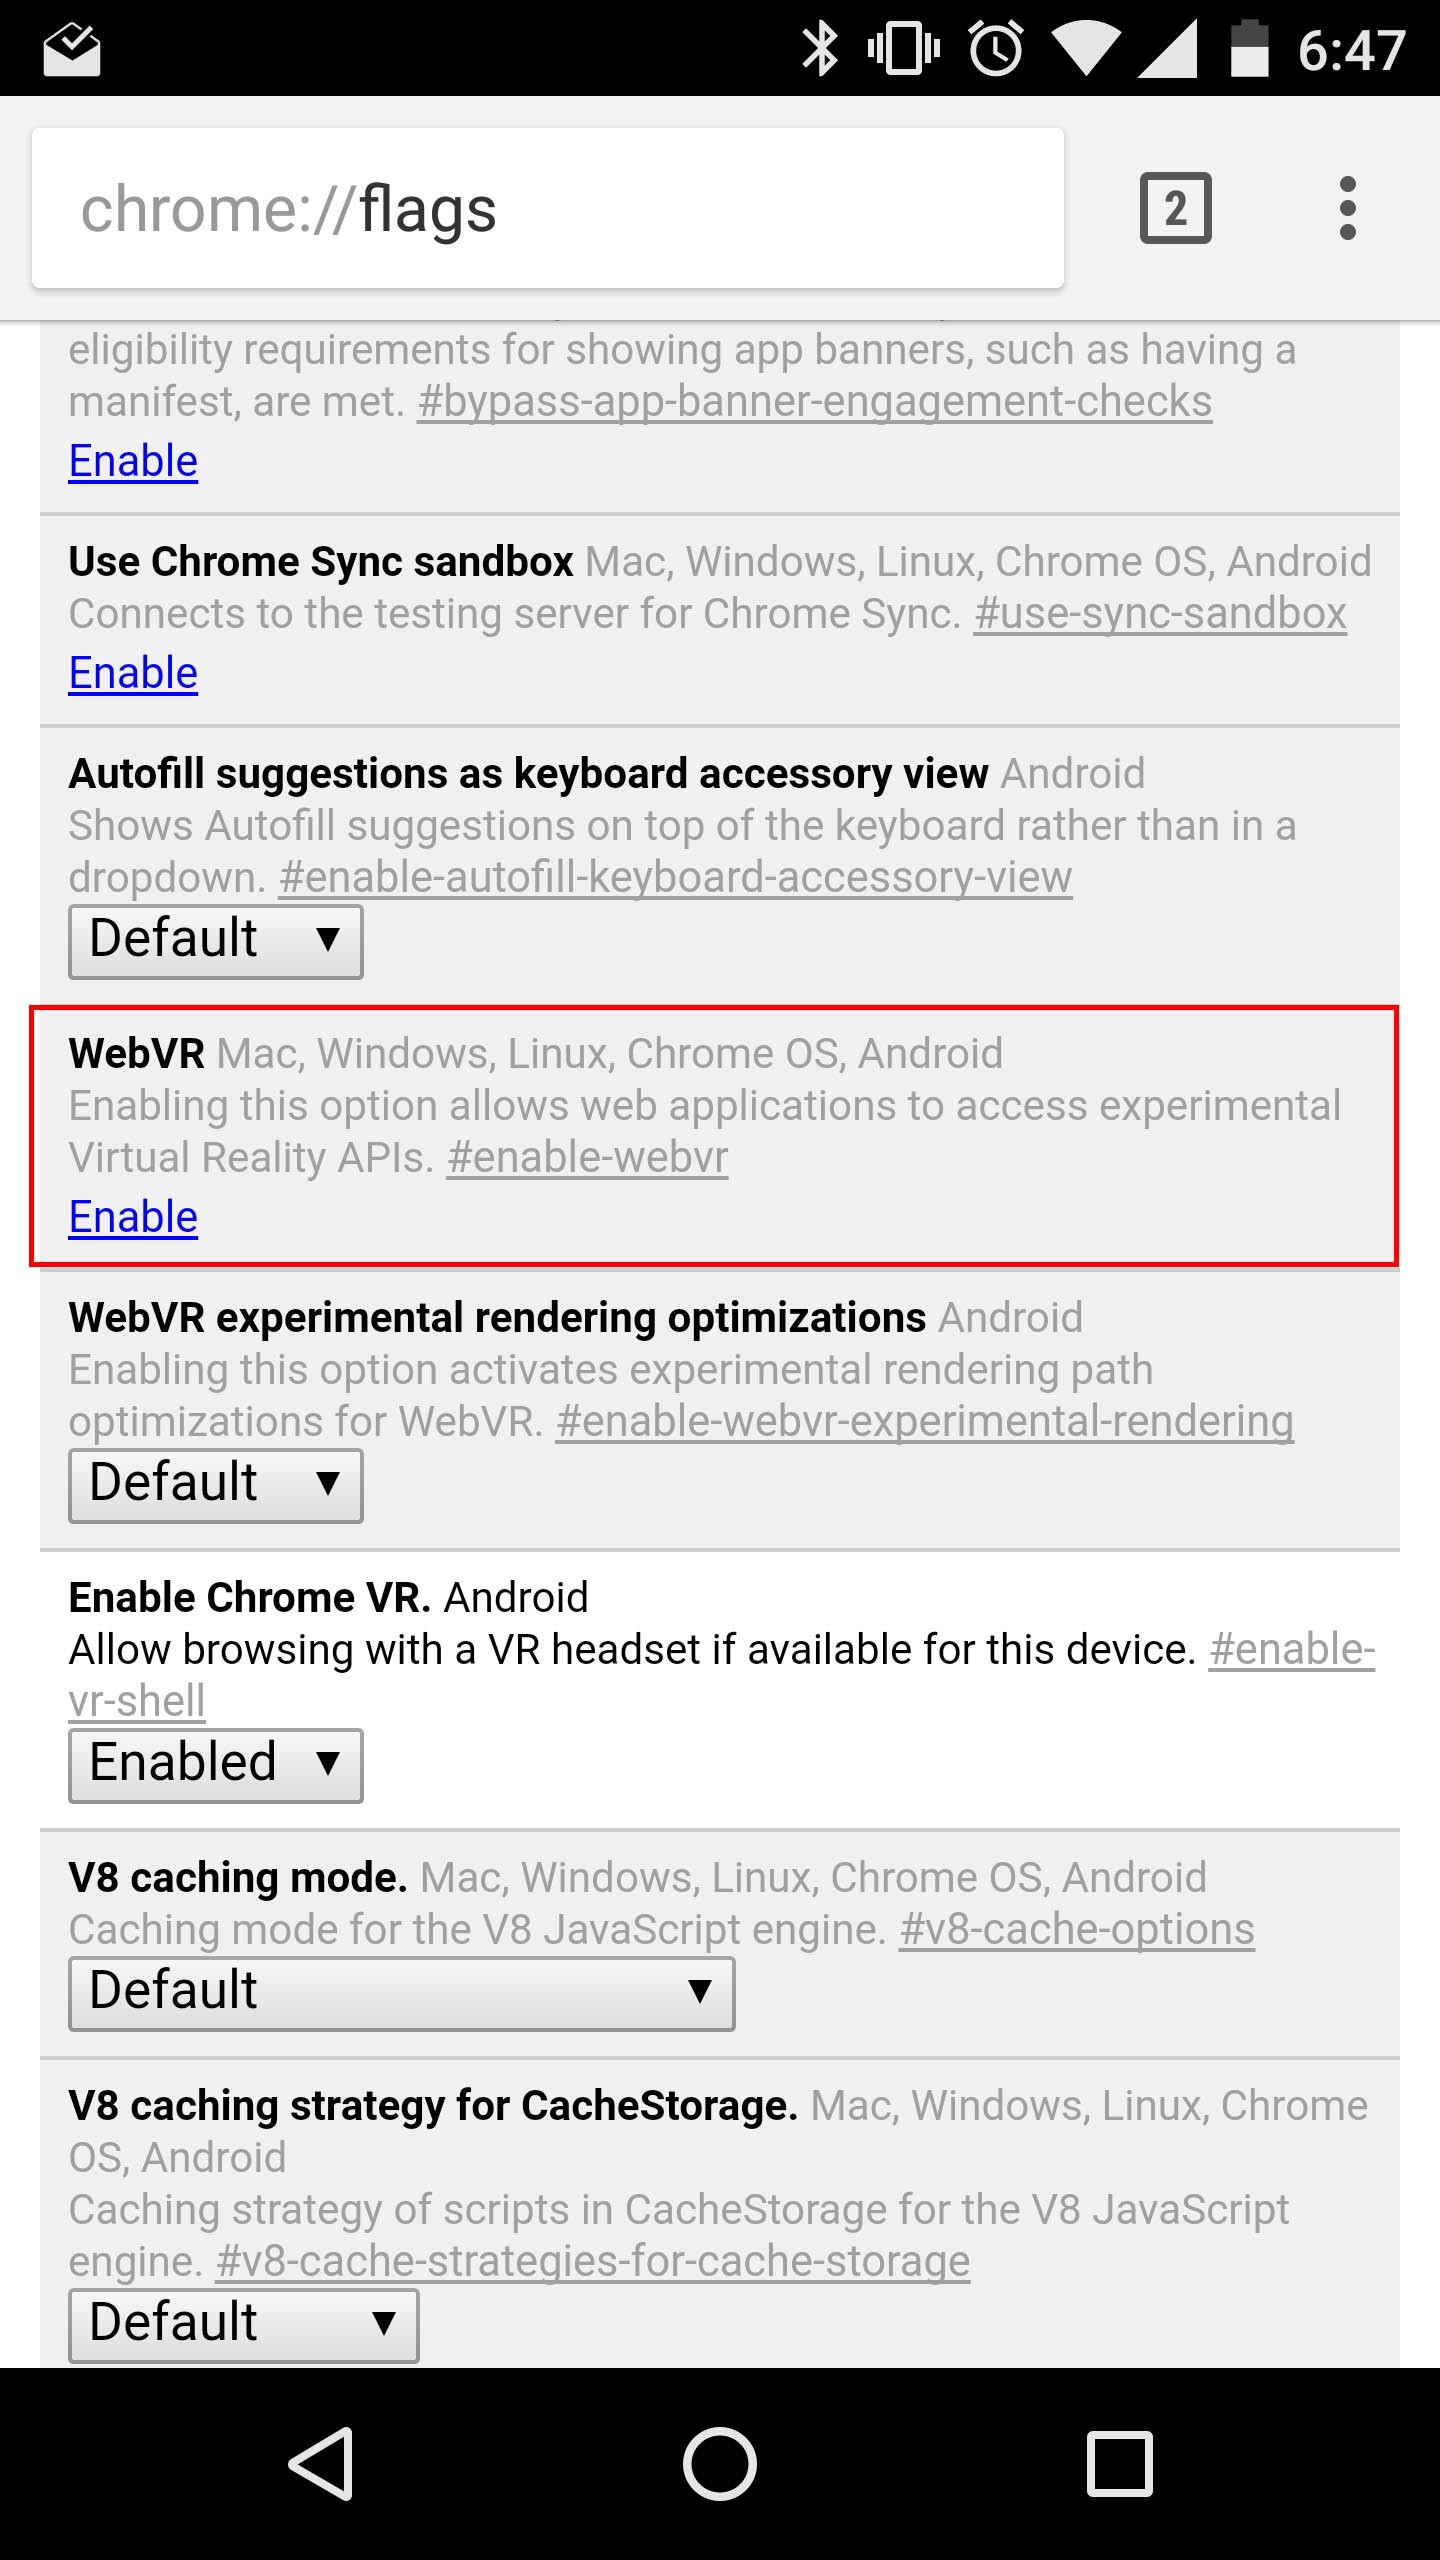This screenshot has width=1440, height=2560.
Task: Tap the Android back navigation button
Action: point(322,2463)
